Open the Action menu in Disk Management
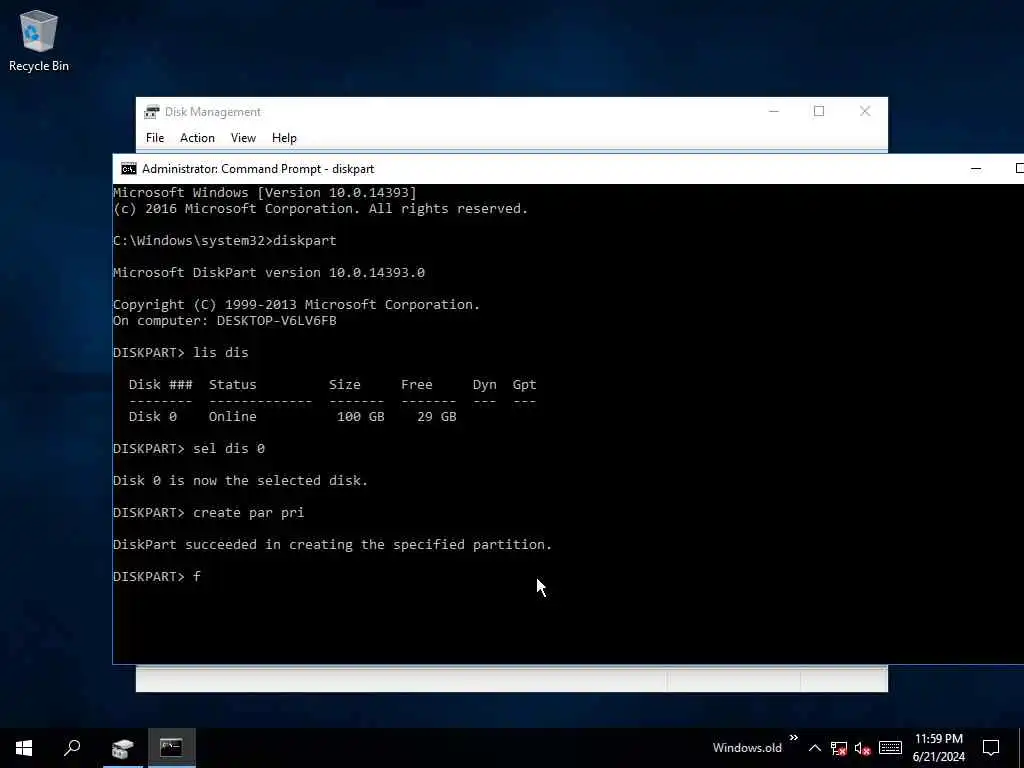Screen dimensions: 1024x768 (x=197, y=138)
